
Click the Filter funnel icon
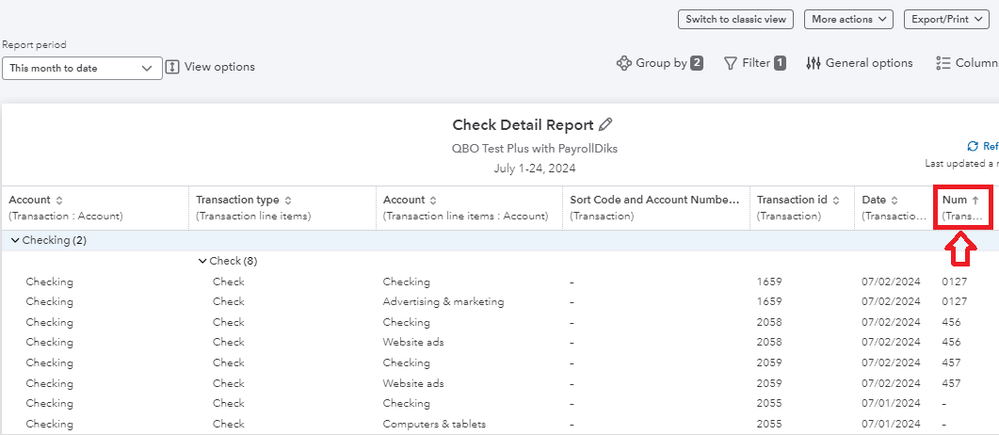pos(730,63)
